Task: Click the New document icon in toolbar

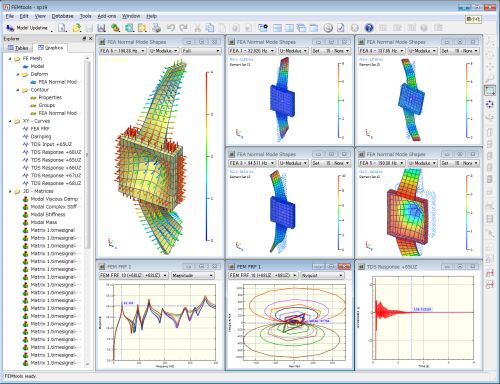Action: coord(62,28)
